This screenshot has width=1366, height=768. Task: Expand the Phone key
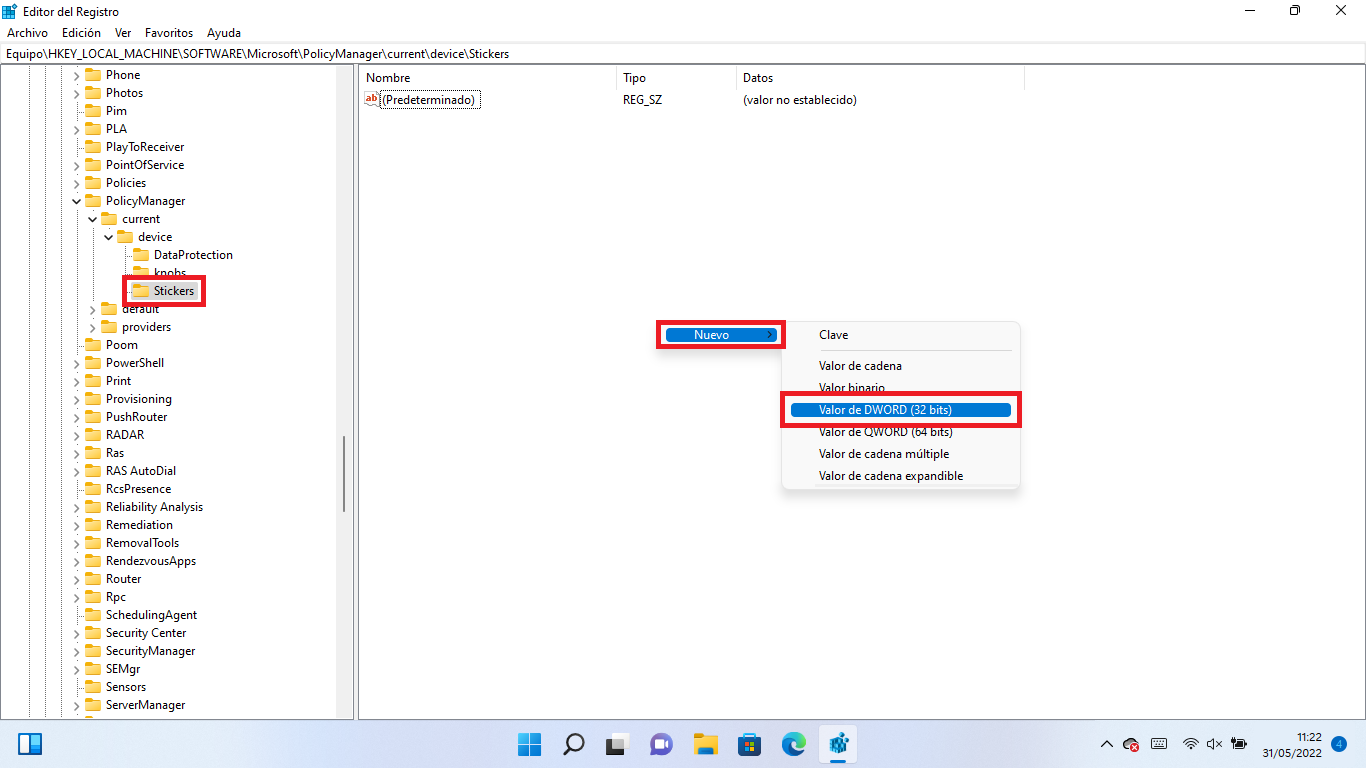76,75
